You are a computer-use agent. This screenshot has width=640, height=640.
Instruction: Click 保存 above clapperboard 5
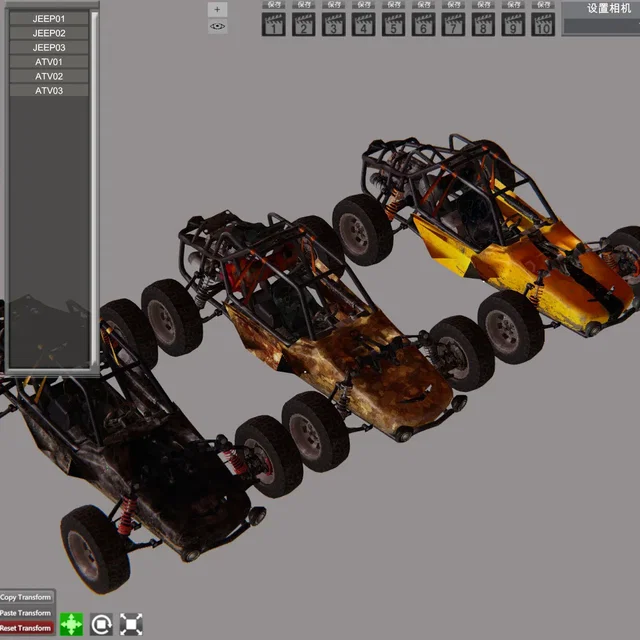coord(393,5)
